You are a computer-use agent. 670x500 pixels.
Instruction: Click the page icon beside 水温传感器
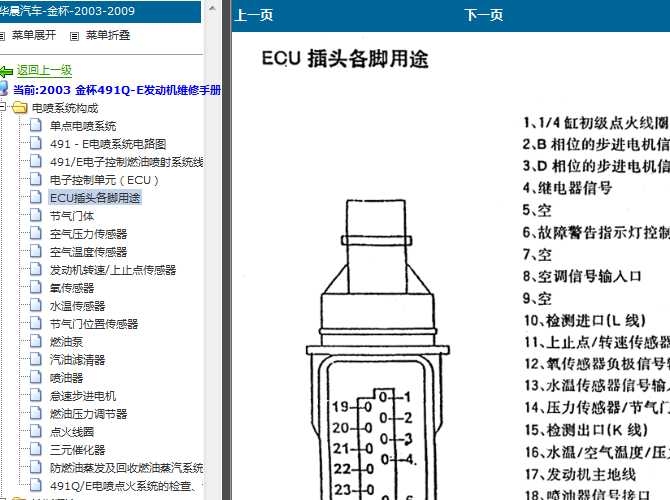(x=36, y=305)
